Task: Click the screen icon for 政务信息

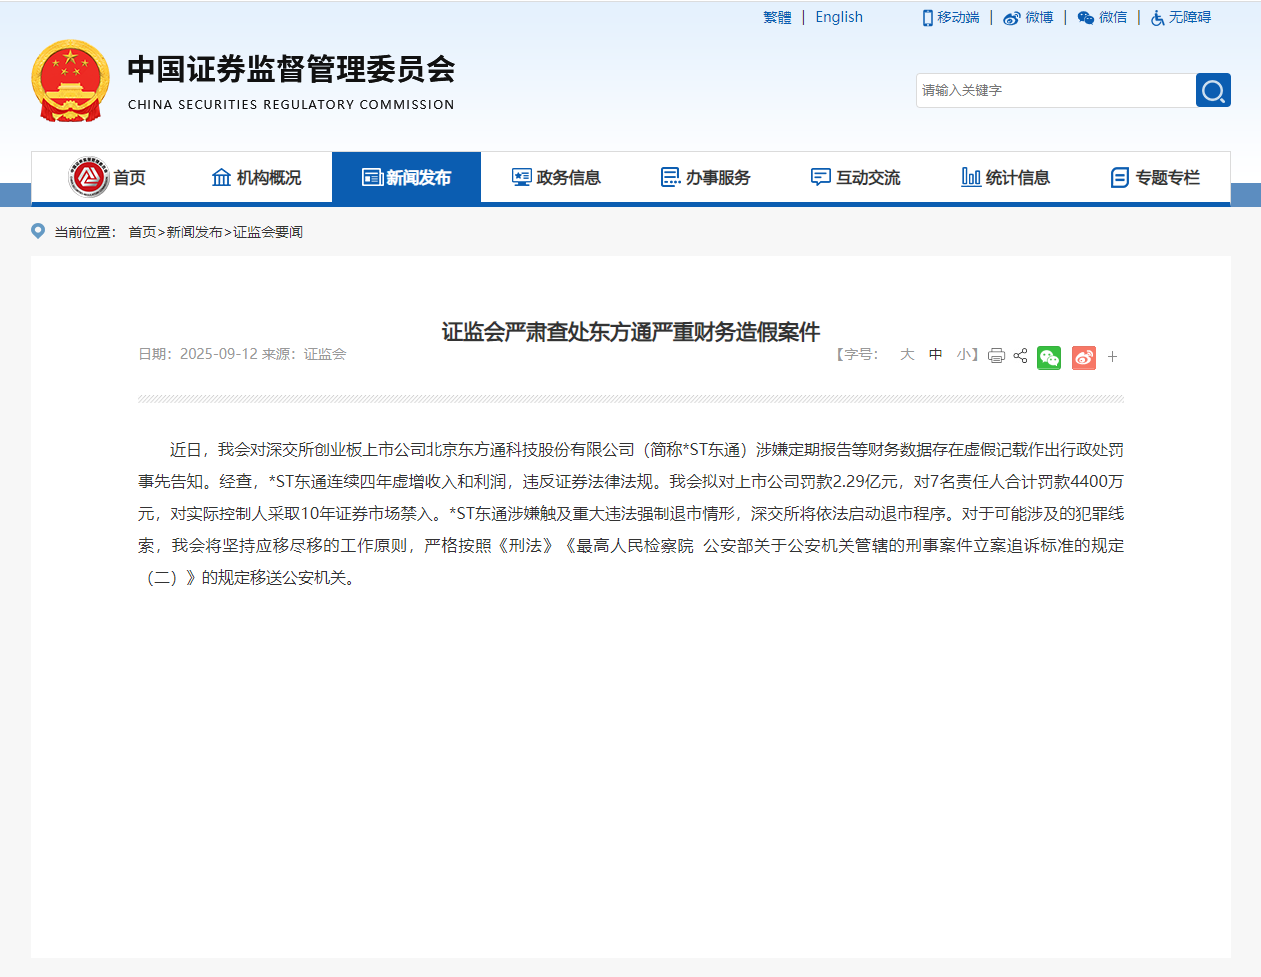Action: click(x=522, y=177)
